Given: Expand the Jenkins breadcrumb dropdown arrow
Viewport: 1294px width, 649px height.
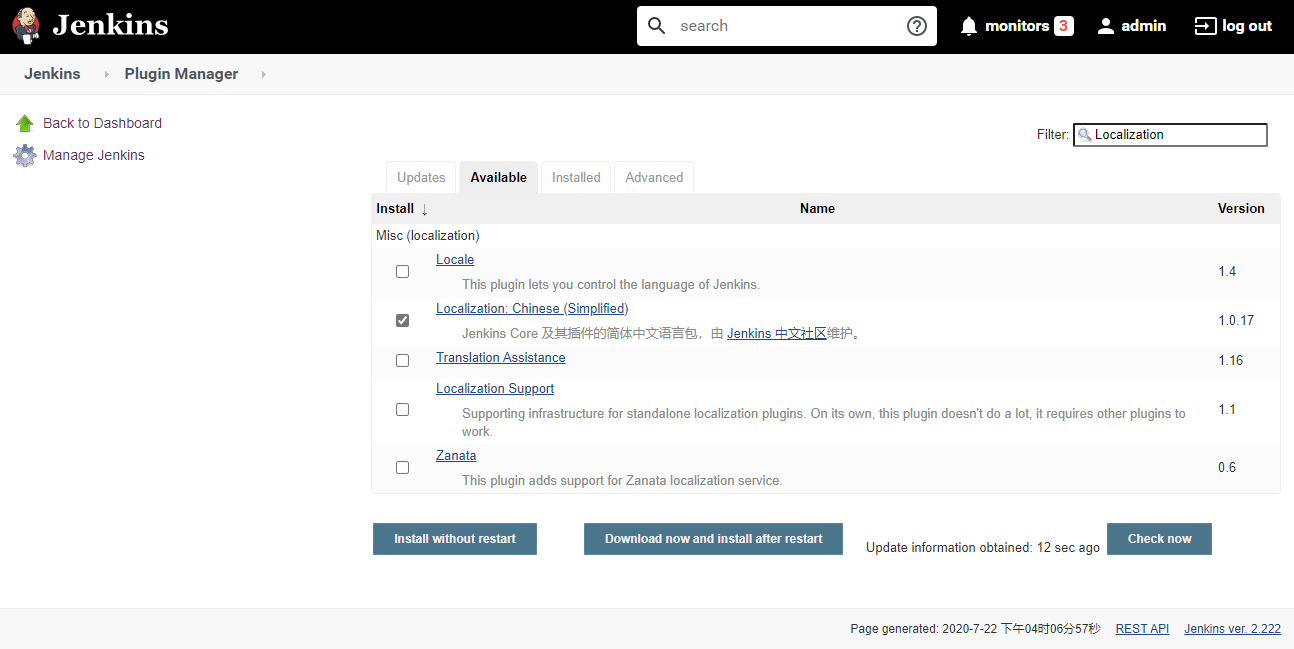Looking at the screenshot, I should coord(107,74).
